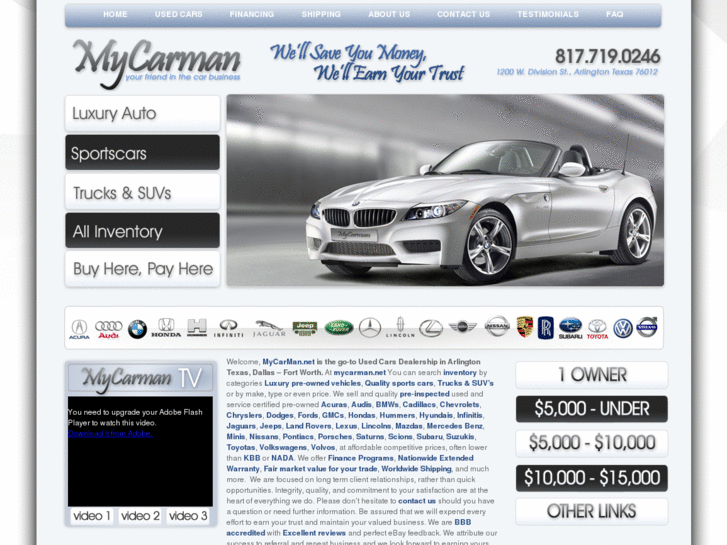Show cars priced $10,000 - $15,000
727x545 pixels.
tap(592, 478)
